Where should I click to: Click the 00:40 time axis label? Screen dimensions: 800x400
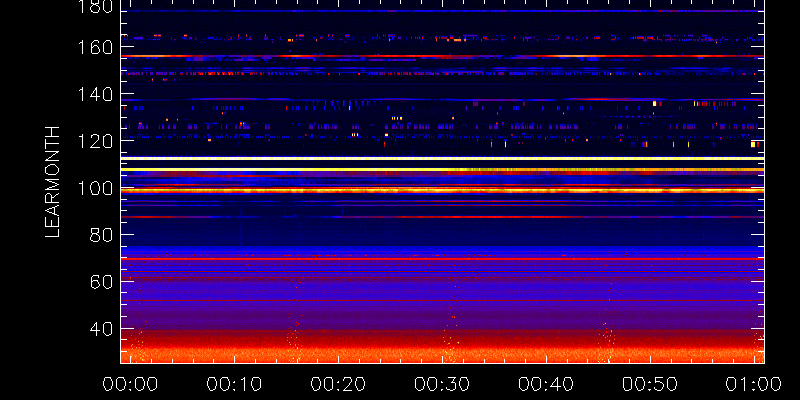pos(546,384)
